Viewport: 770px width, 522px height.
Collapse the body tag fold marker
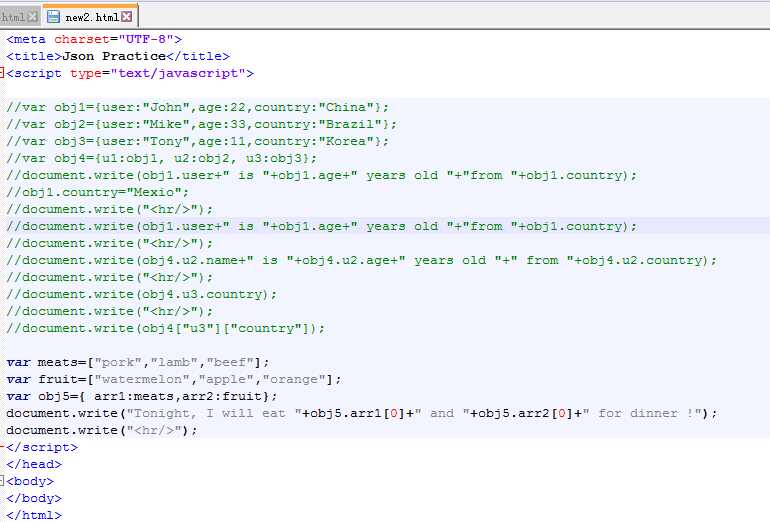coord(2,481)
